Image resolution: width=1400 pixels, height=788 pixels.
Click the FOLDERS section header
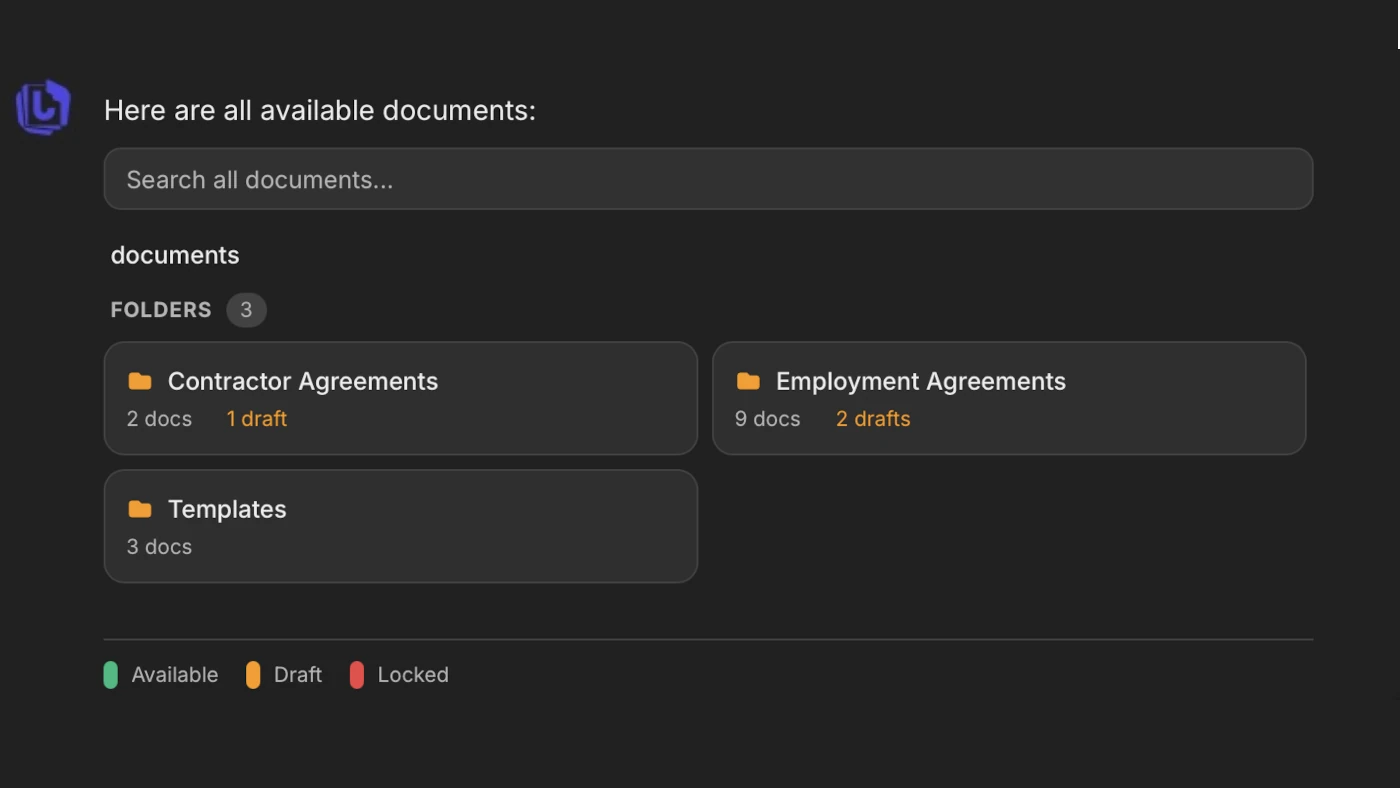pos(160,310)
